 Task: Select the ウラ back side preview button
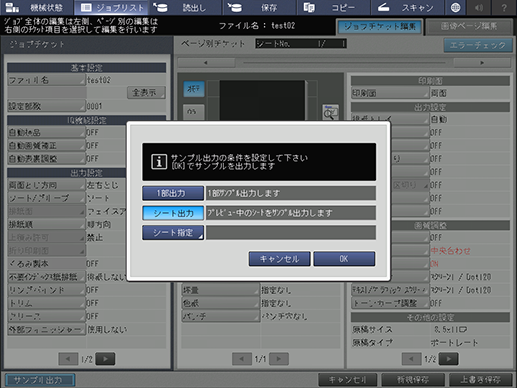194,112
